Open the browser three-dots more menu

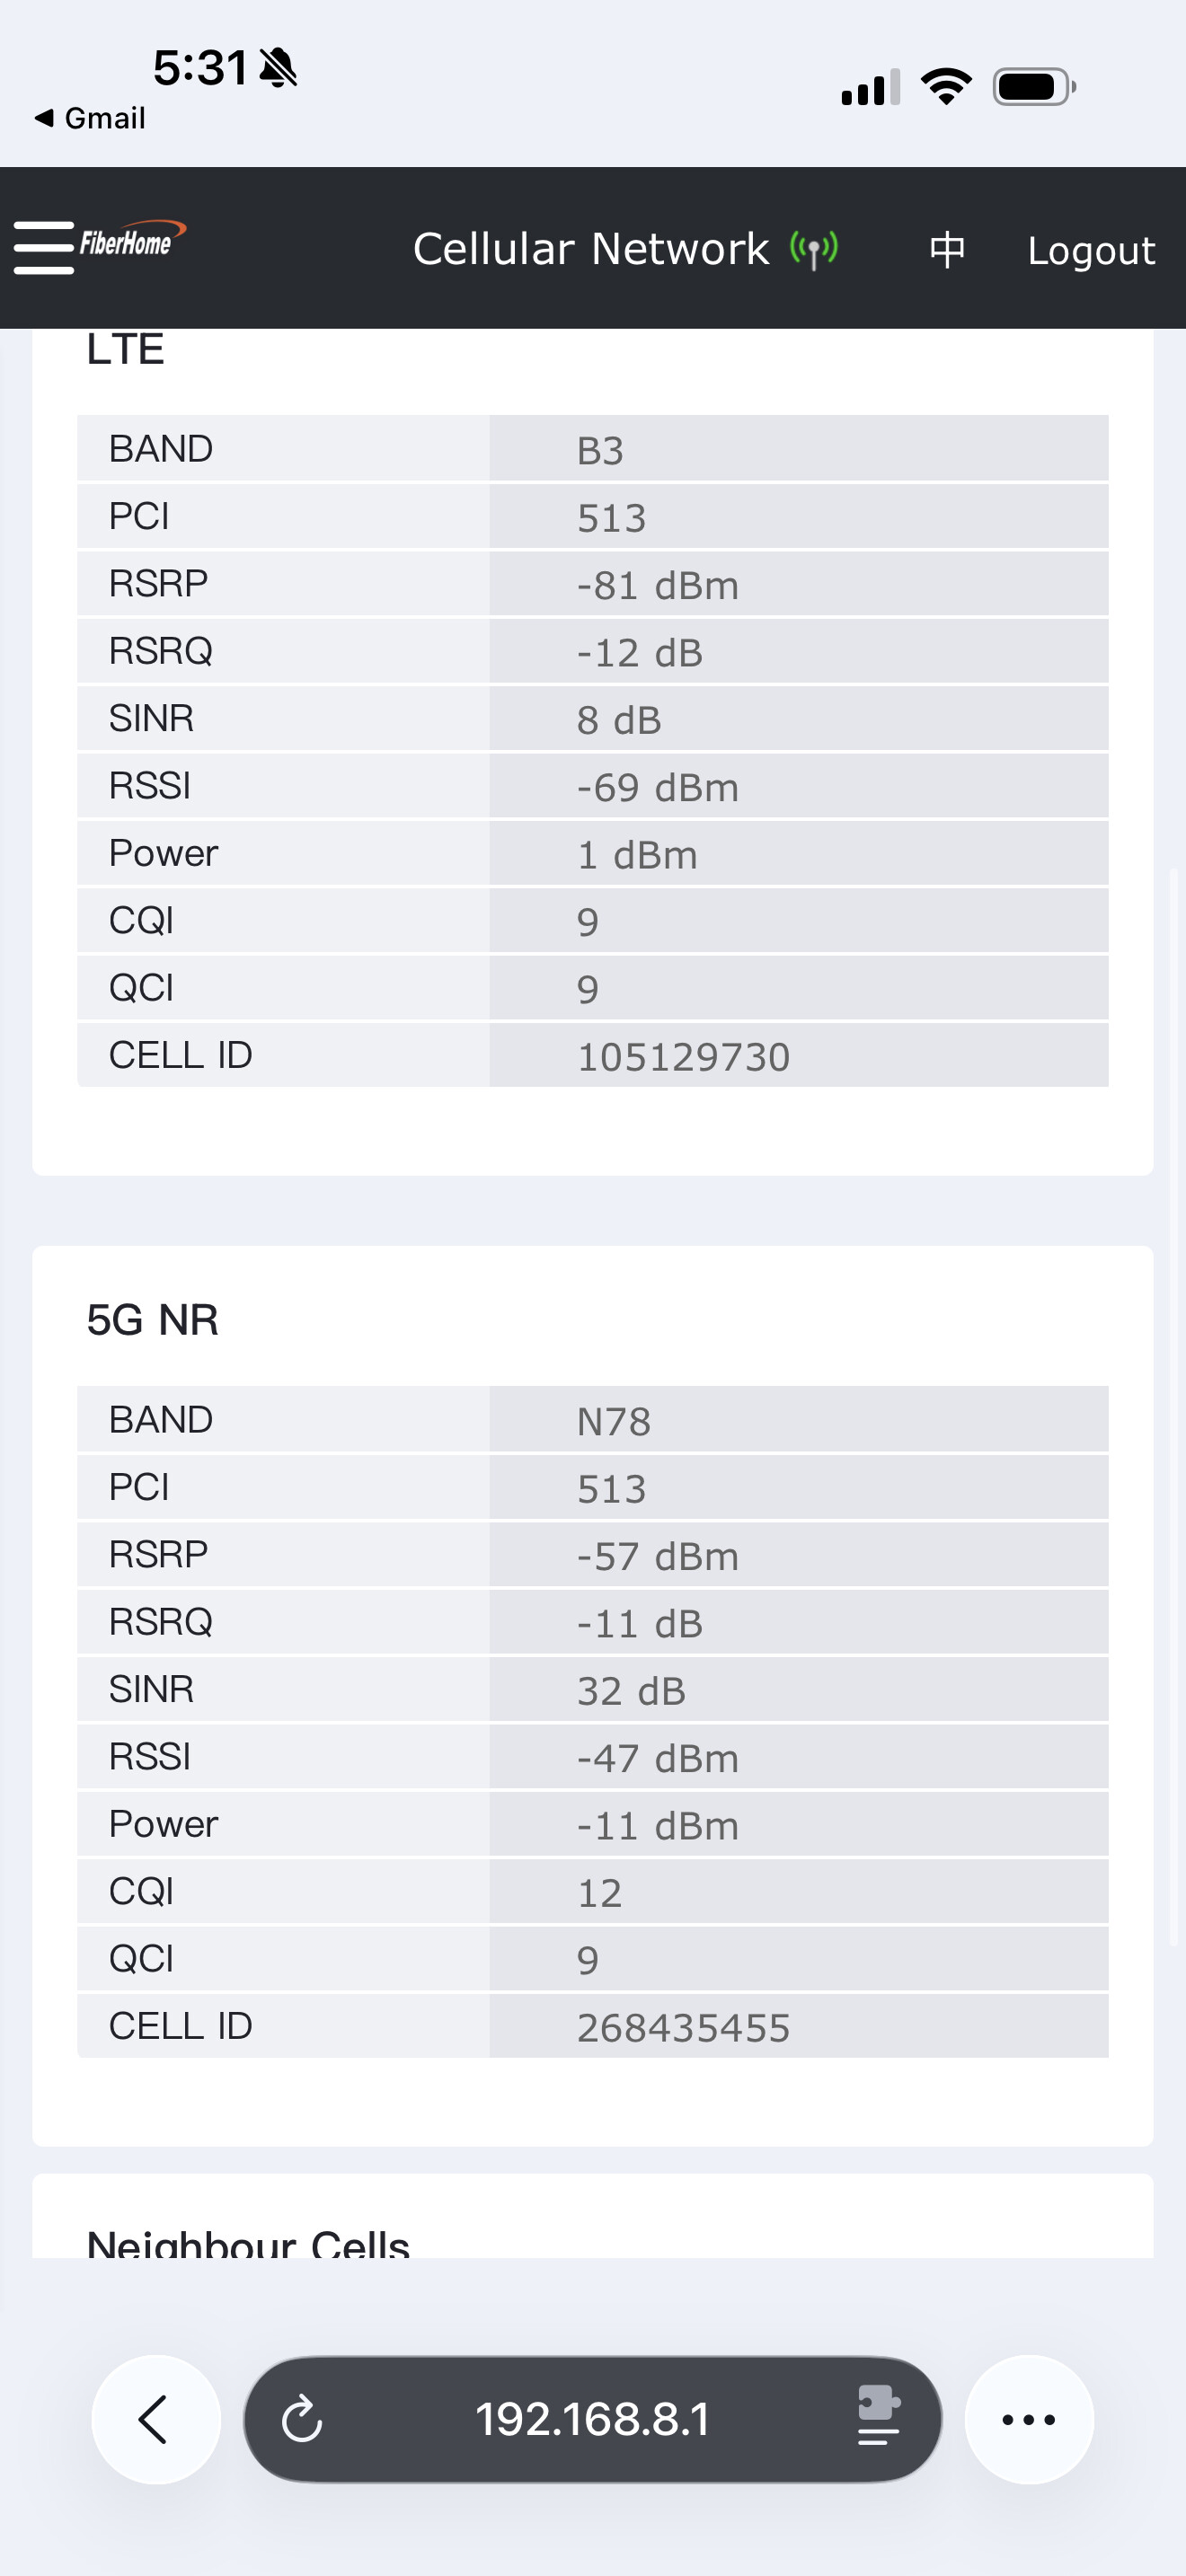coord(1028,2420)
